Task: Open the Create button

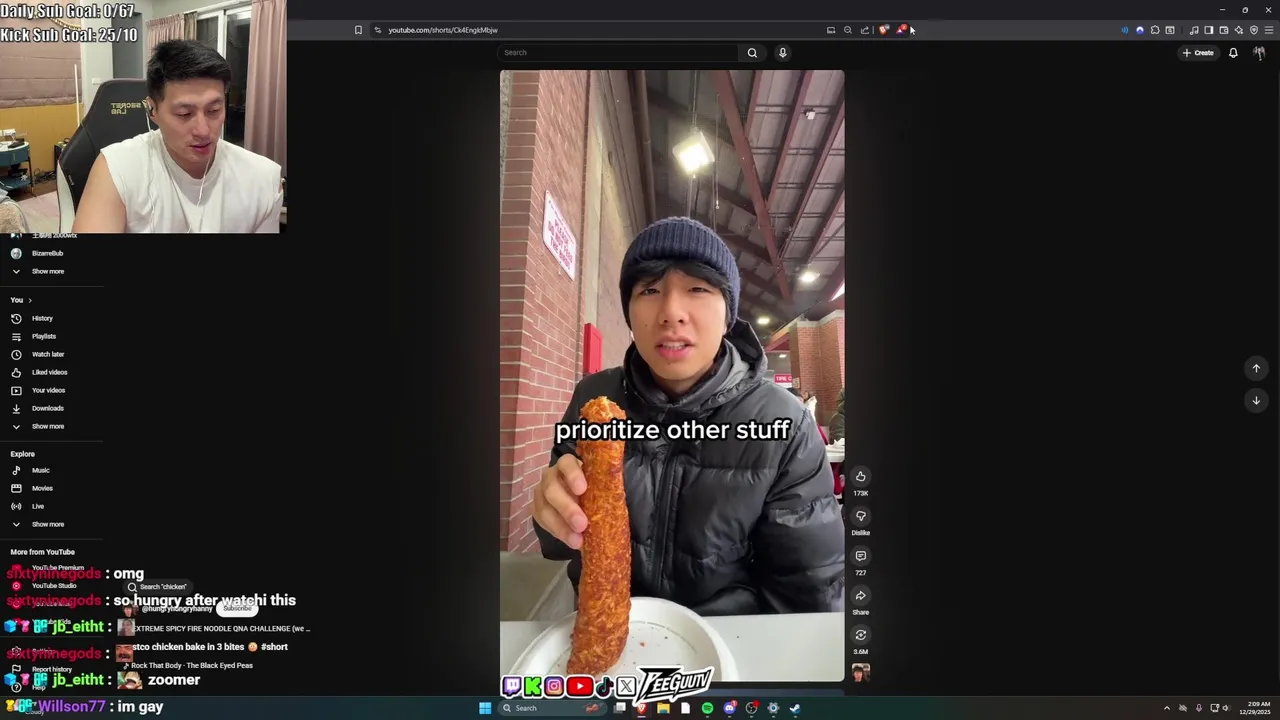Action: tap(1198, 53)
